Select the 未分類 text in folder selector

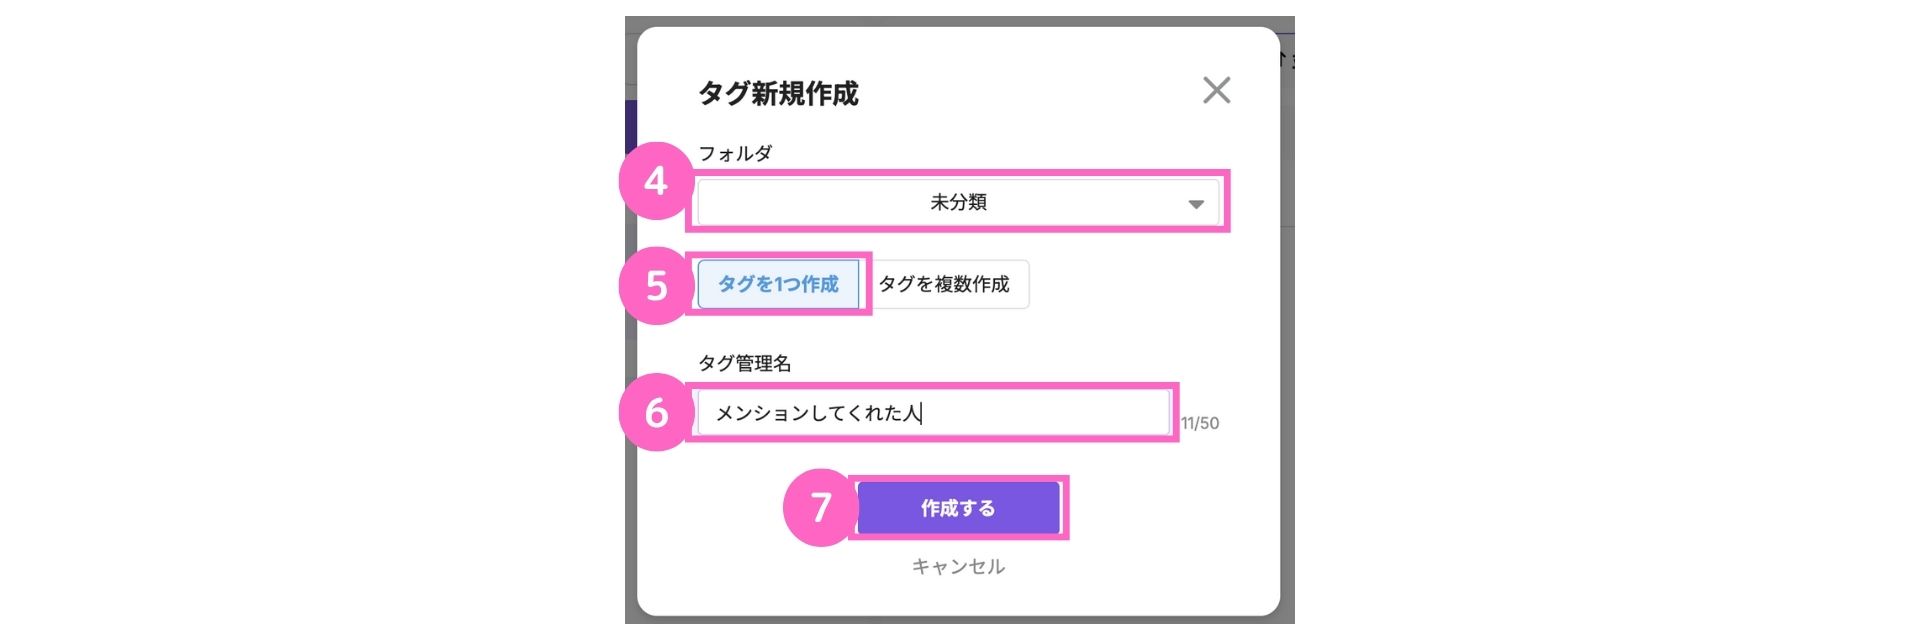(x=958, y=202)
